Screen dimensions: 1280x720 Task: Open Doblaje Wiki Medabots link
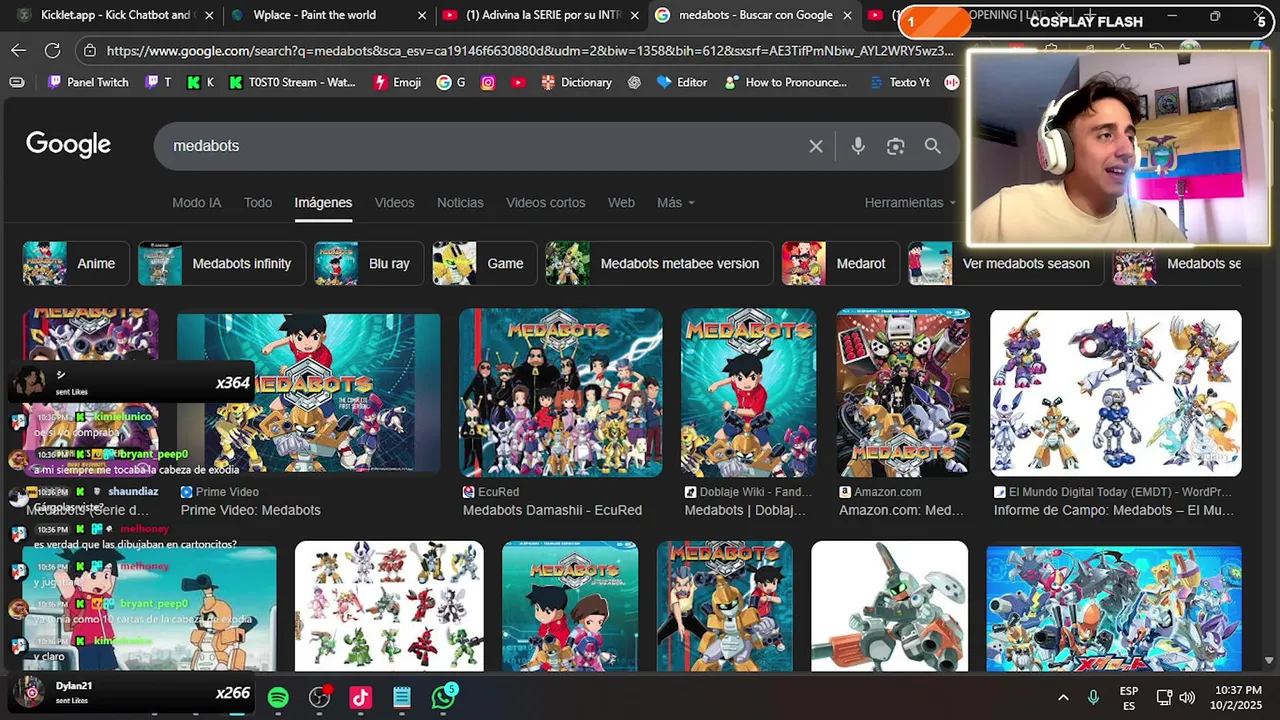(745, 510)
